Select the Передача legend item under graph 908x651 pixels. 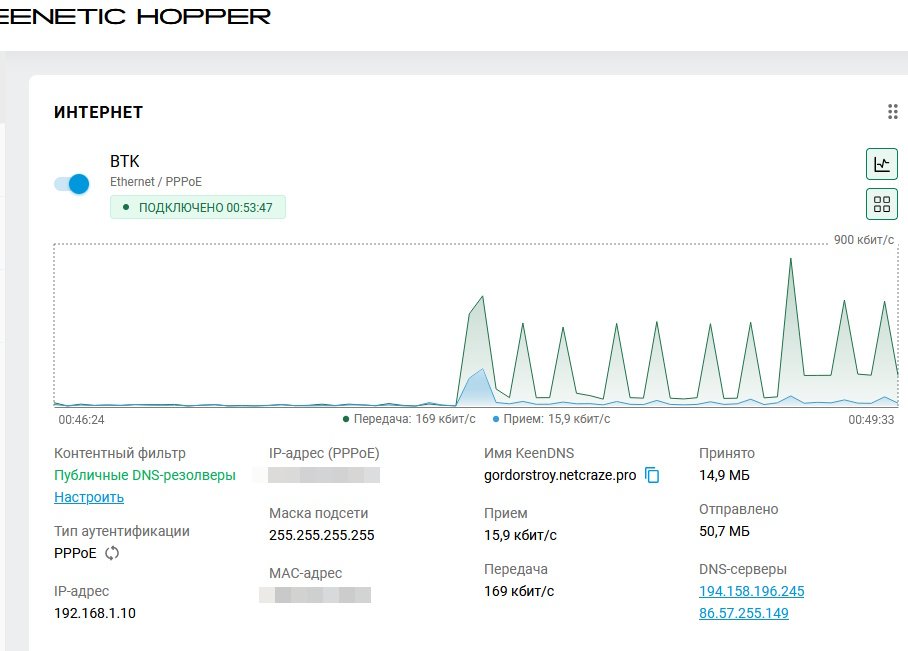click(x=409, y=420)
